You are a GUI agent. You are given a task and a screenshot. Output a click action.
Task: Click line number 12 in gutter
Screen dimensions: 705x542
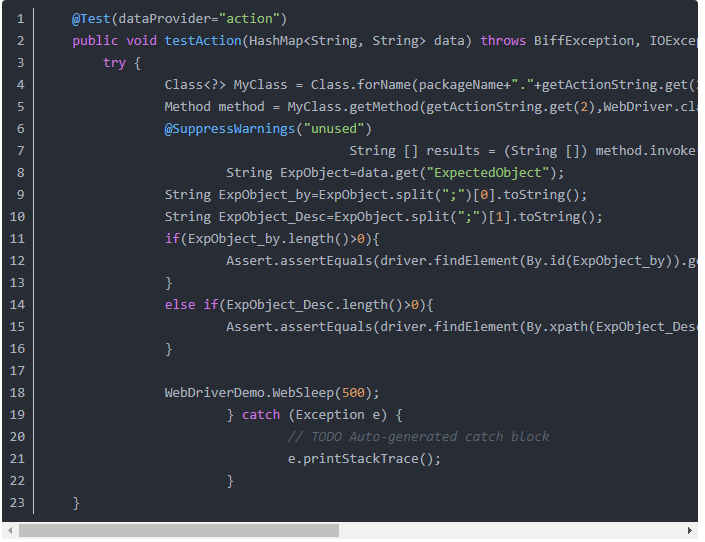tap(17, 261)
